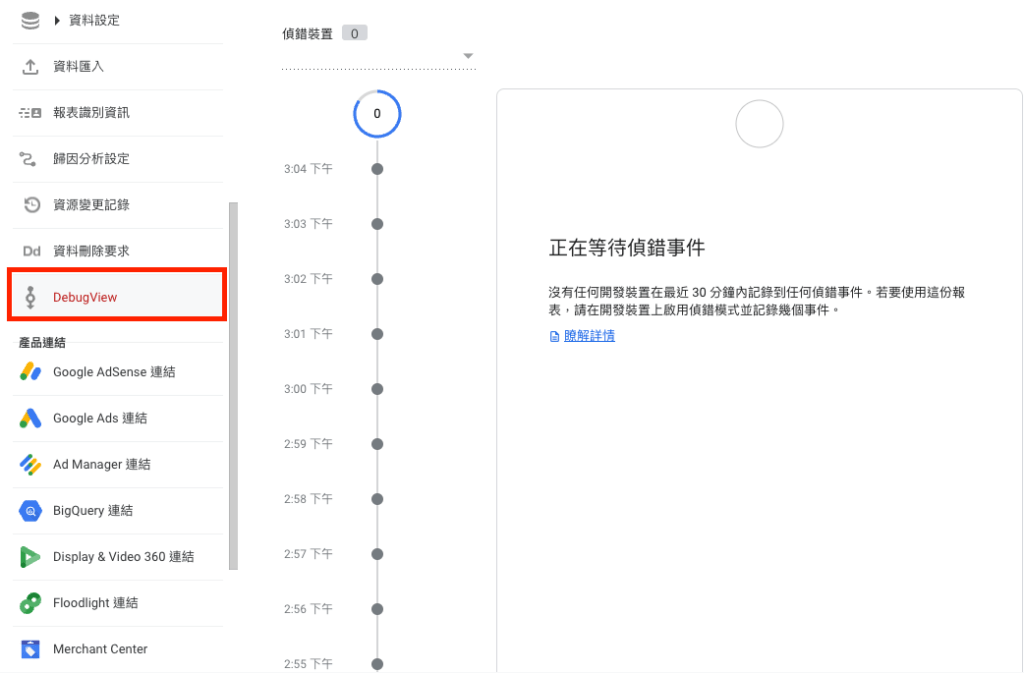
Task: Select 資源變更記錄 in the sidebar
Action: (x=92, y=204)
